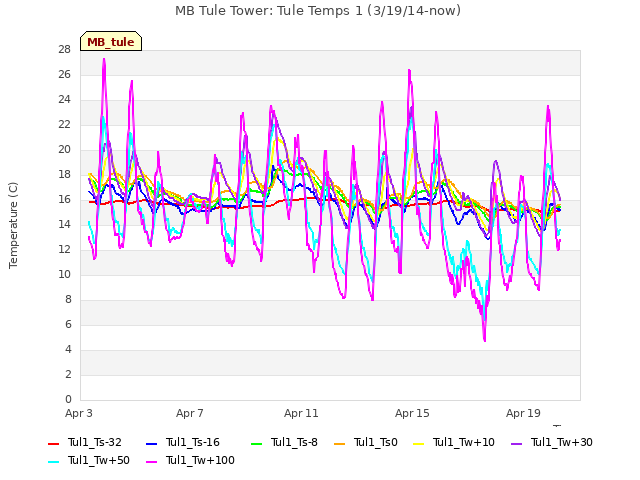Click the orange Tul1_Ts0 legend swatch
The height and width of the screenshot is (480, 640).
[x=339, y=444]
